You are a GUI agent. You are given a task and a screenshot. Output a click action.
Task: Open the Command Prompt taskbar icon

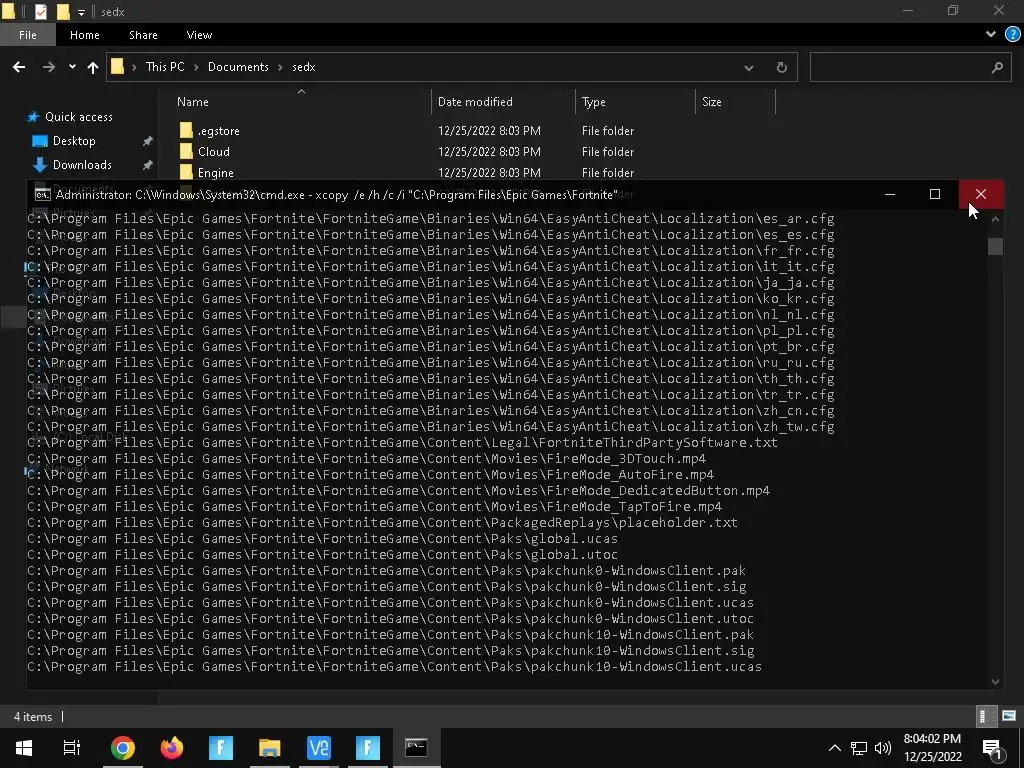(416, 748)
